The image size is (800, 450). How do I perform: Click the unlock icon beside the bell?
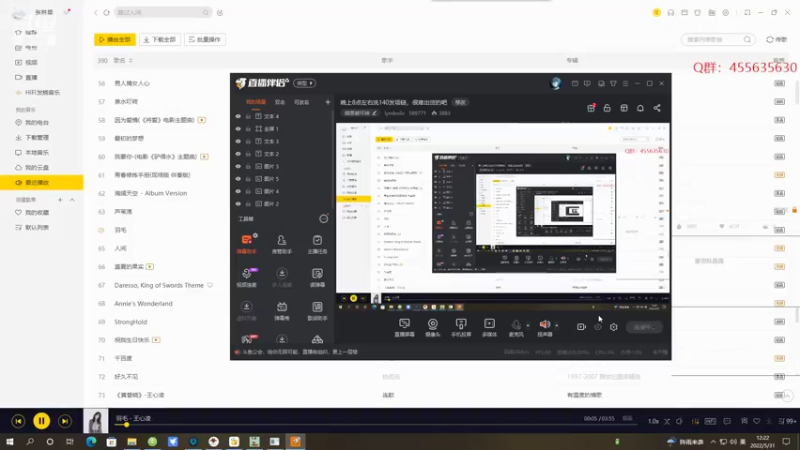(607, 108)
